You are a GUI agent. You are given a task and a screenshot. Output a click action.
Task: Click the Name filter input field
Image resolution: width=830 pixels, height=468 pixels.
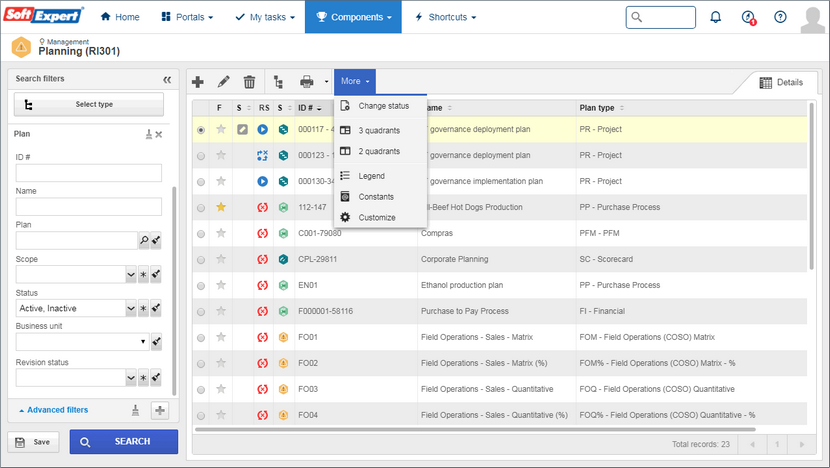coord(88,207)
